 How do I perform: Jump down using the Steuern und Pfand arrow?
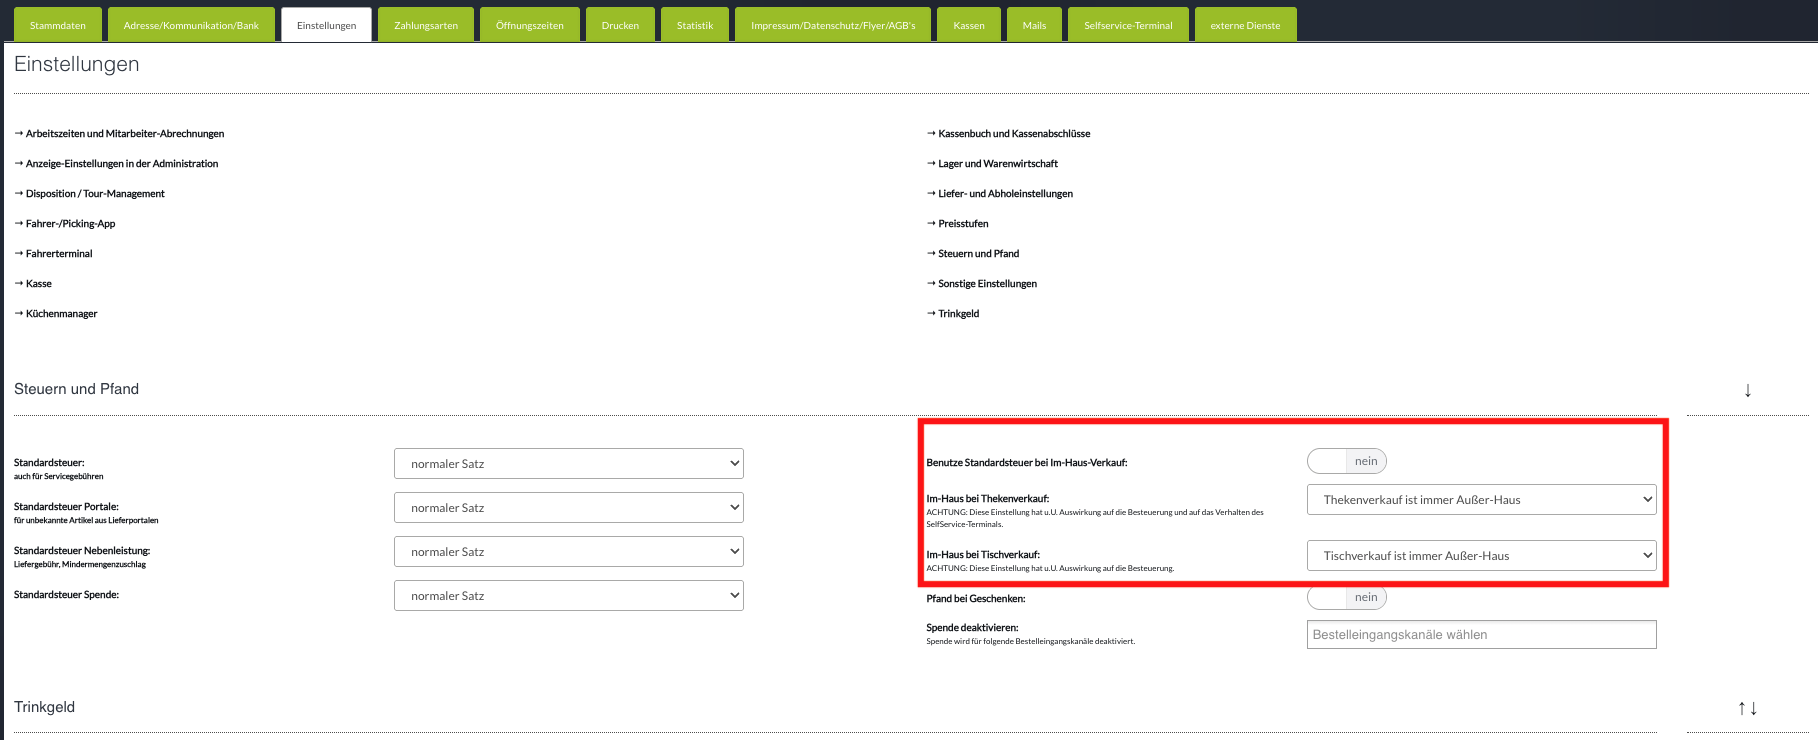coord(1747,390)
